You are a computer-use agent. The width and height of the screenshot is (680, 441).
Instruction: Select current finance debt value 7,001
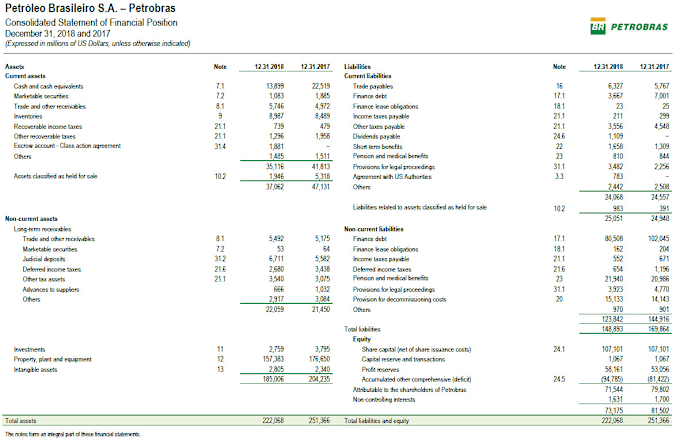tap(661, 96)
